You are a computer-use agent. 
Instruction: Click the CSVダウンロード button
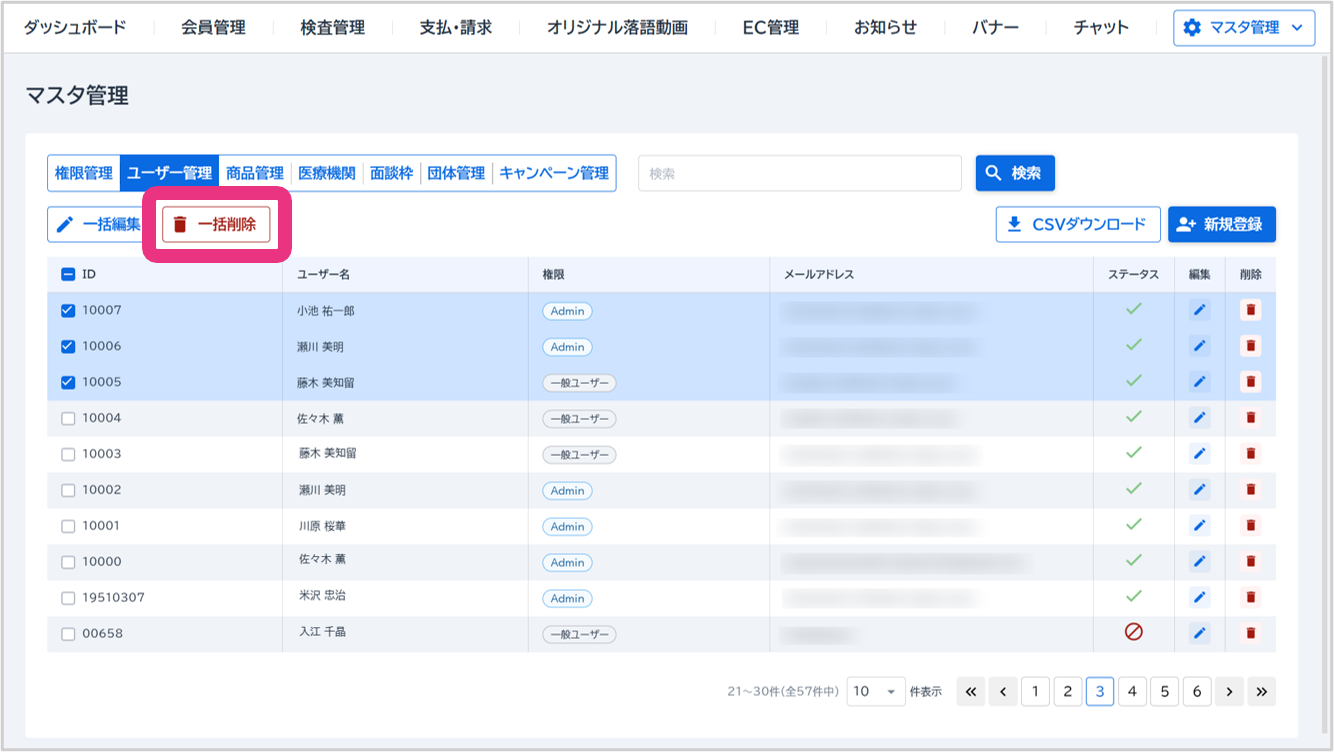pos(1077,225)
